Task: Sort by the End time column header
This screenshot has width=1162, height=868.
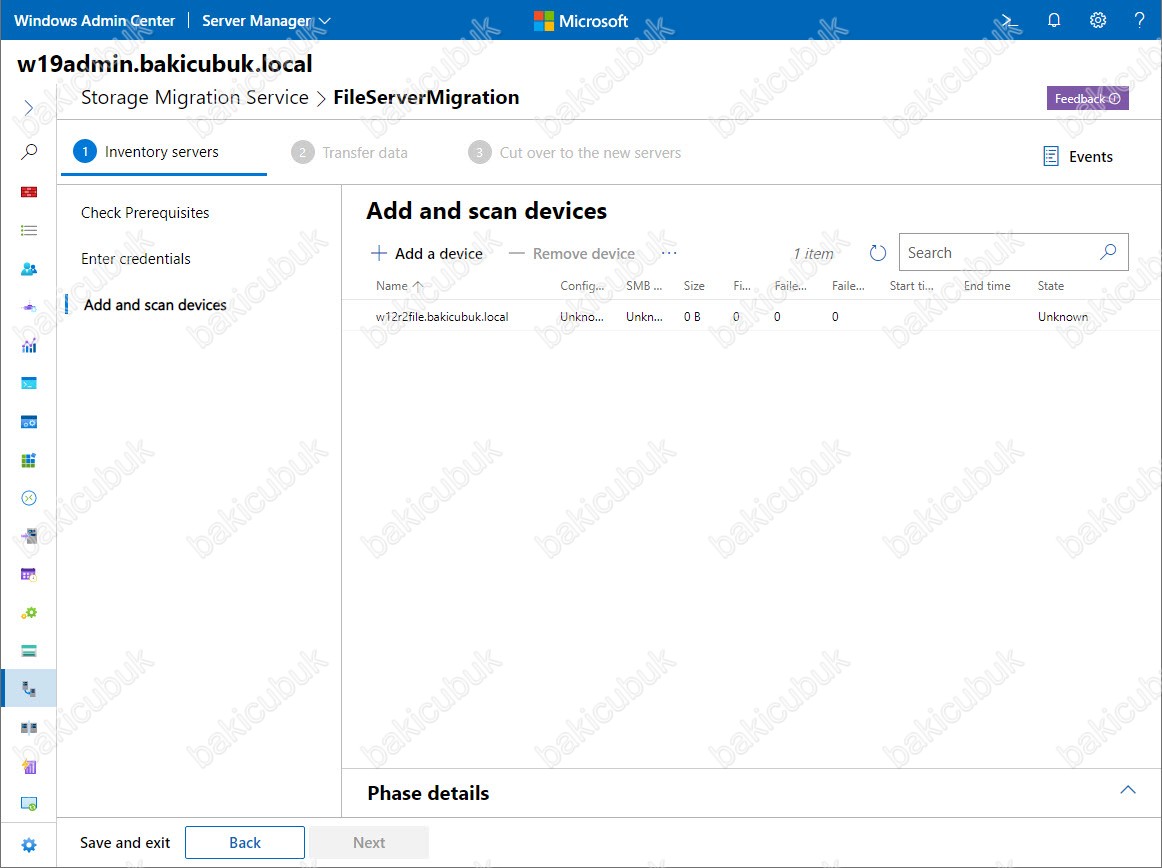Action: click(986, 286)
